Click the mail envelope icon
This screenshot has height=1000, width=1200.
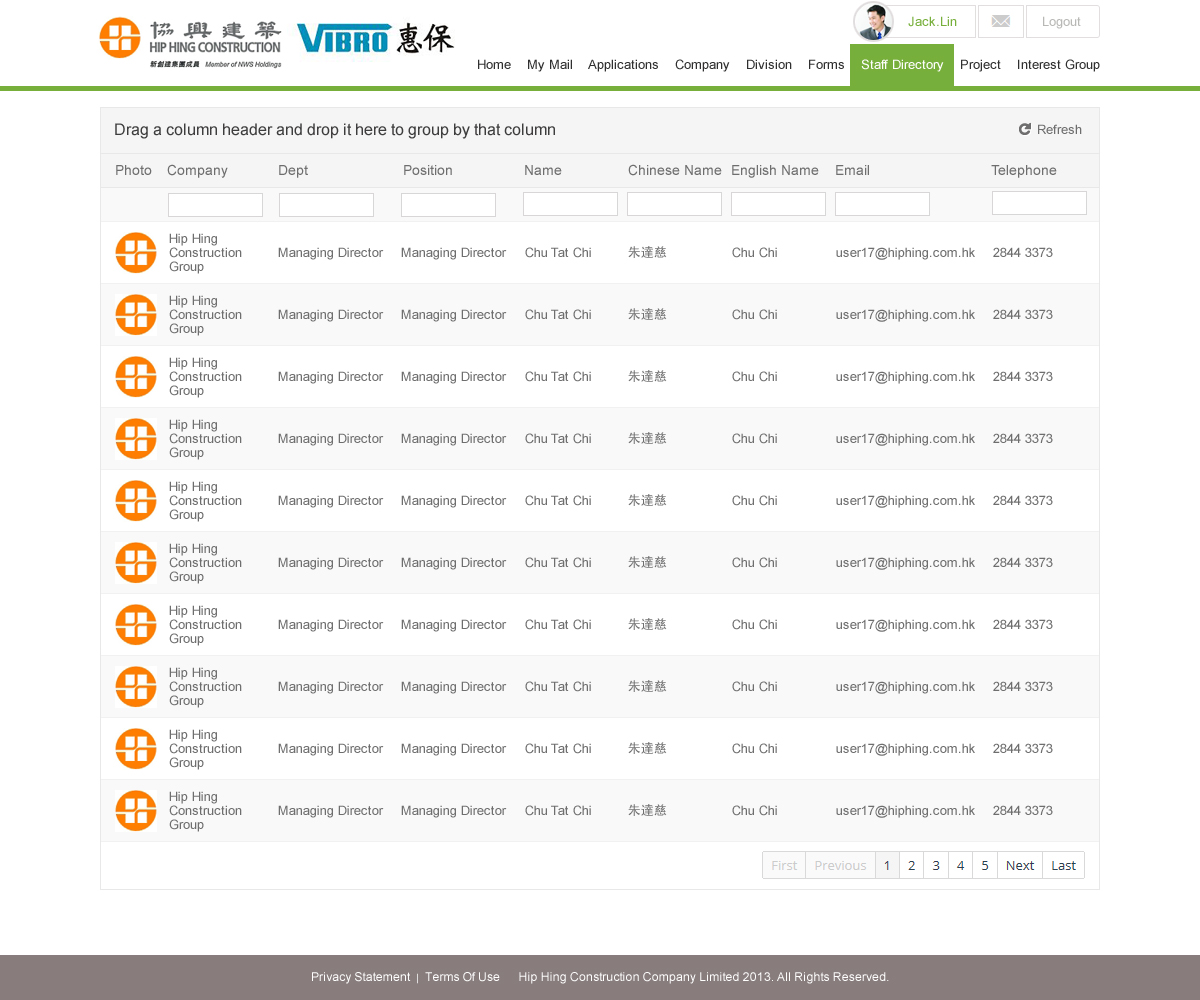[x=1000, y=22]
